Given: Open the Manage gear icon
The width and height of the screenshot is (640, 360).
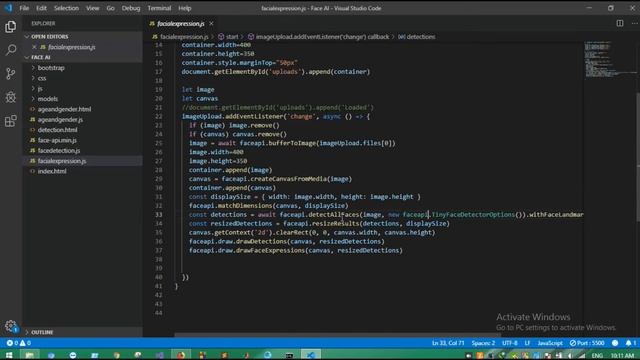Looking at the screenshot, I should point(11,326).
